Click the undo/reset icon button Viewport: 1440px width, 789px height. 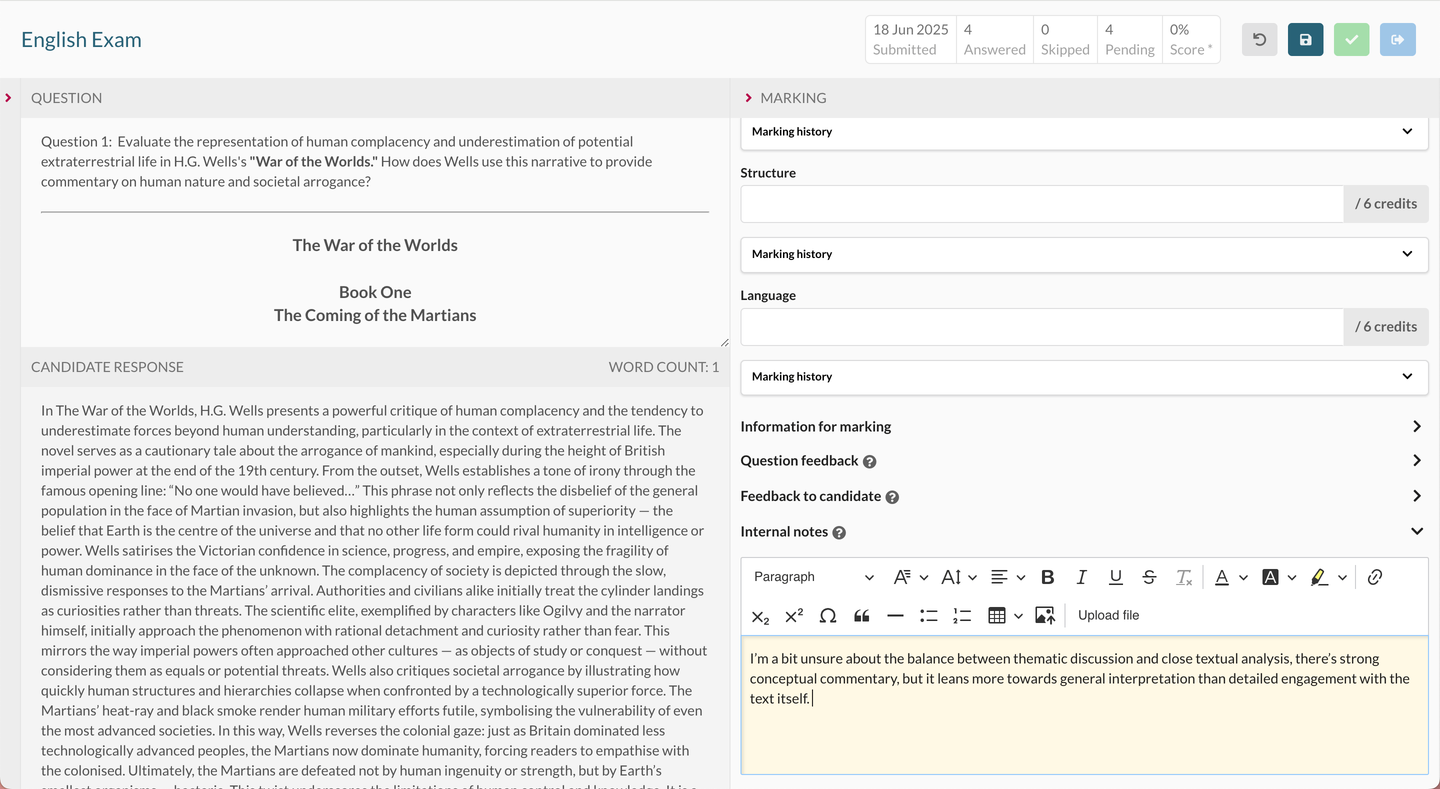click(x=1259, y=40)
